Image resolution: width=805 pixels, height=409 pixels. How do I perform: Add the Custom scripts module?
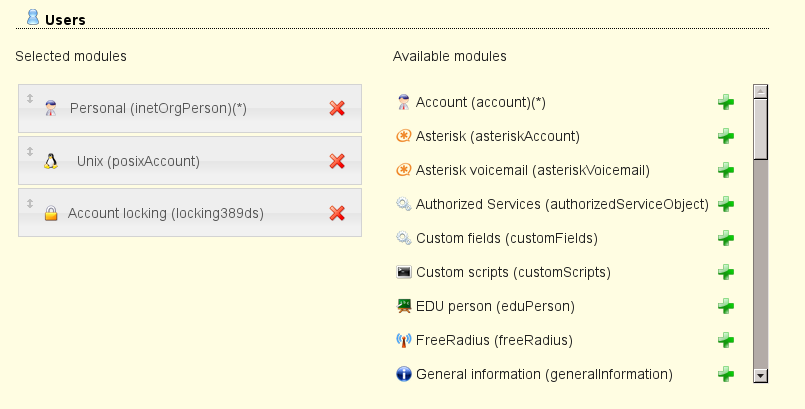click(726, 272)
